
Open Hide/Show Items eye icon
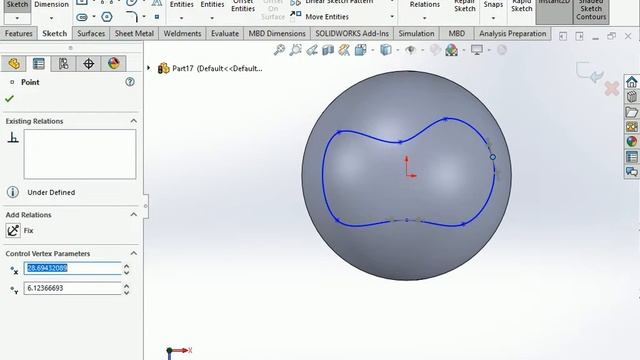tap(410, 50)
